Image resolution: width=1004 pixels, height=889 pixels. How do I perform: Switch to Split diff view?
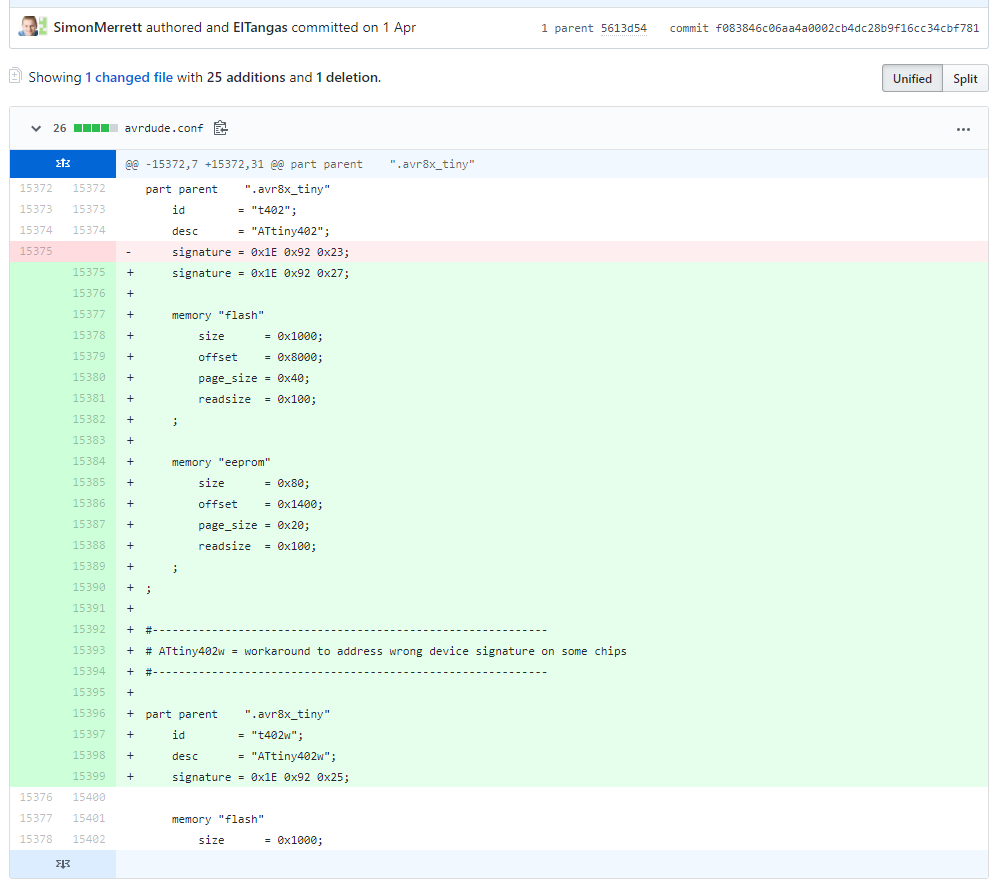965,79
